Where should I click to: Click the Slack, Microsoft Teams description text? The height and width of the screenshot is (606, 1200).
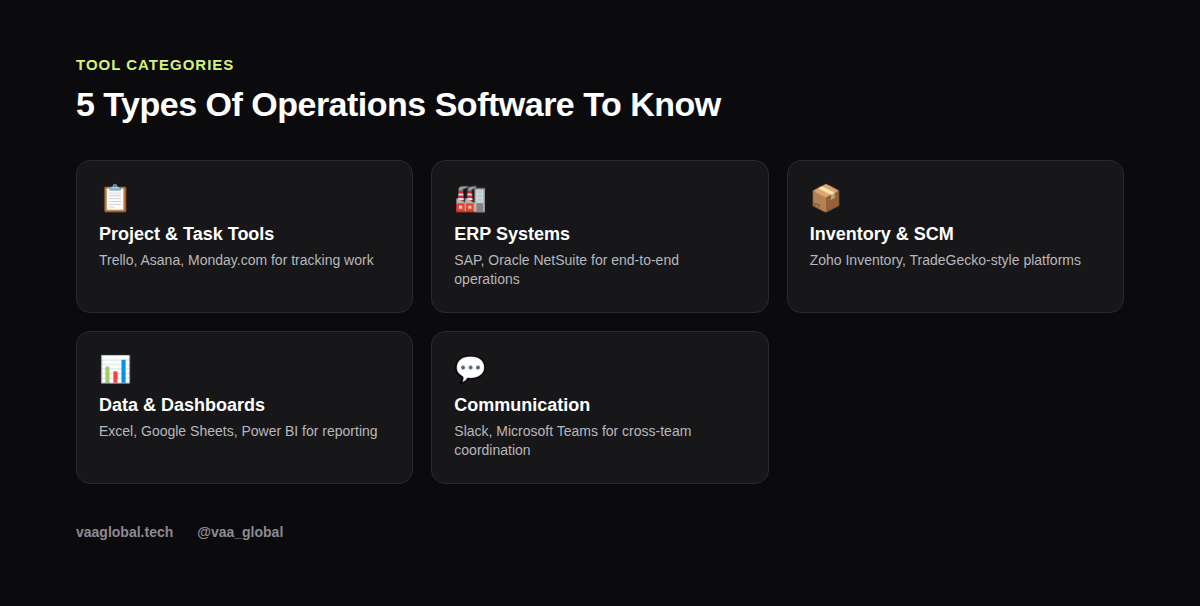click(572, 441)
